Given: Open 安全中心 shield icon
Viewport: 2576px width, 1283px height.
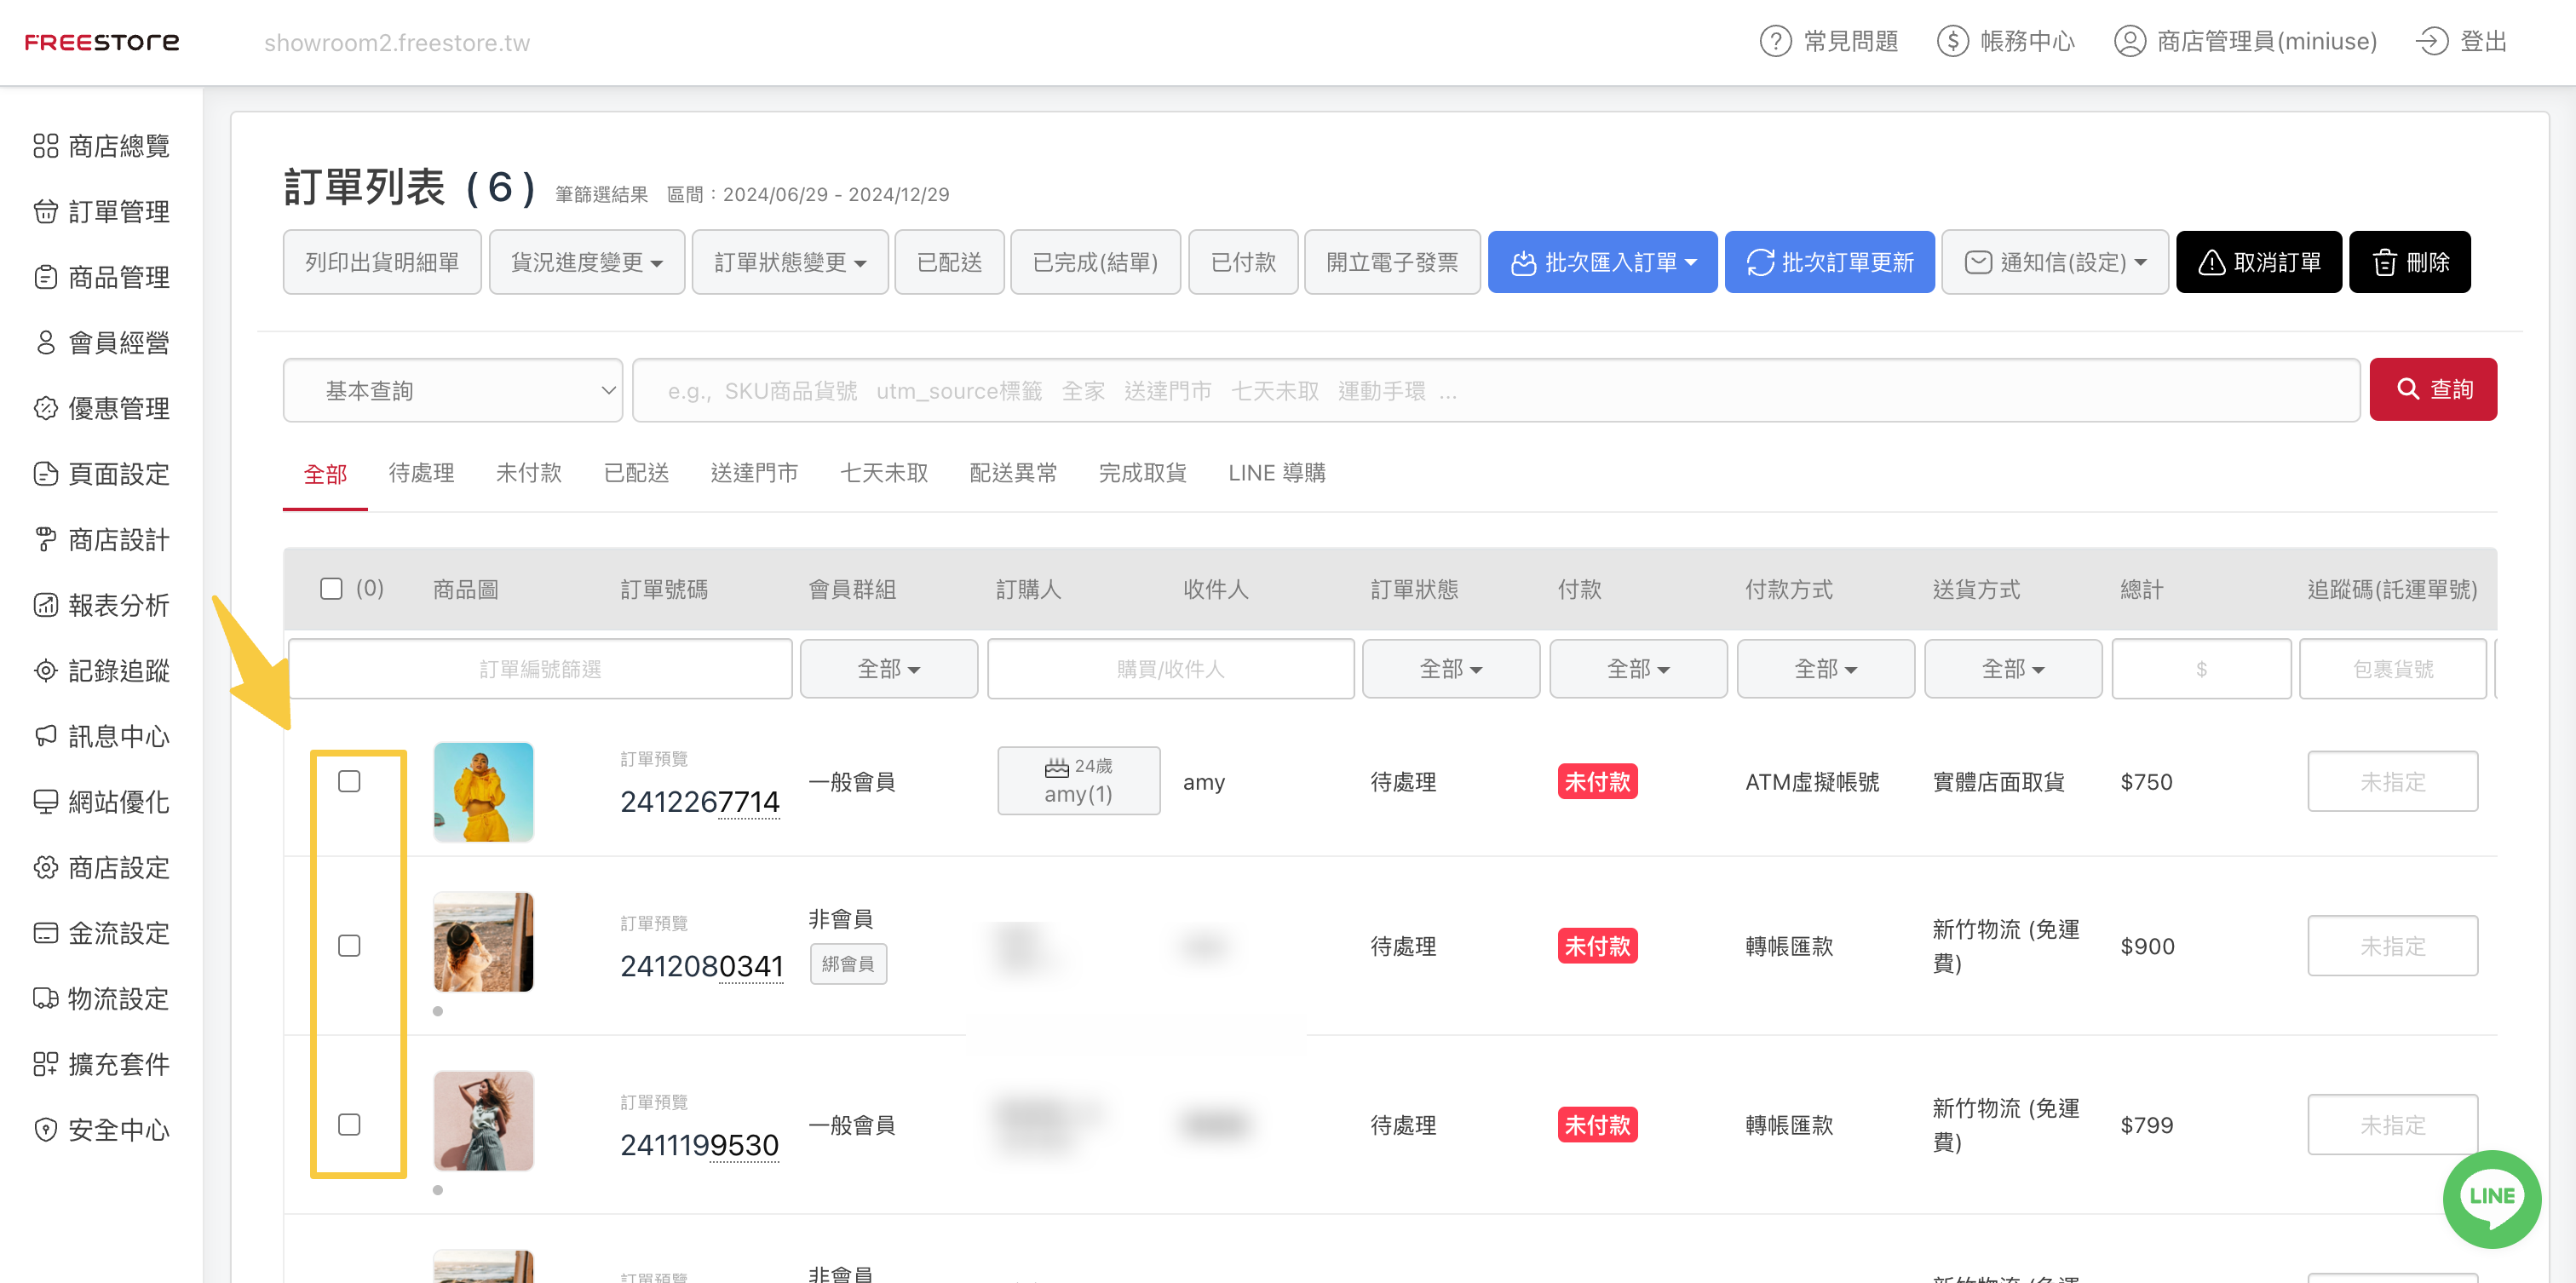Looking at the screenshot, I should [x=46, y=1130].
